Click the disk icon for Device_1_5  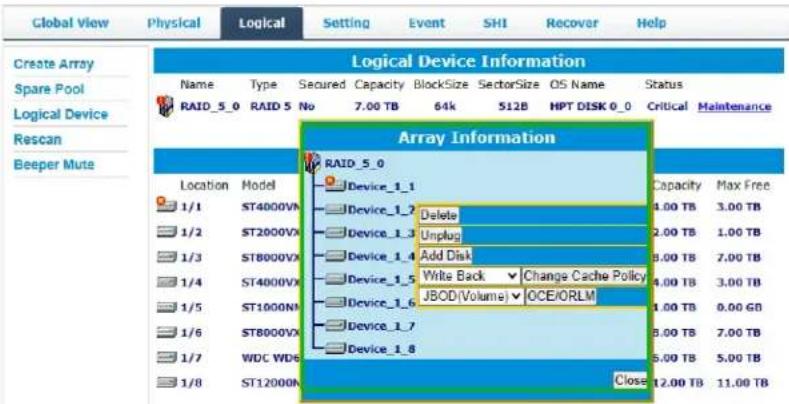pyautogui.click(x=335, y=279)
